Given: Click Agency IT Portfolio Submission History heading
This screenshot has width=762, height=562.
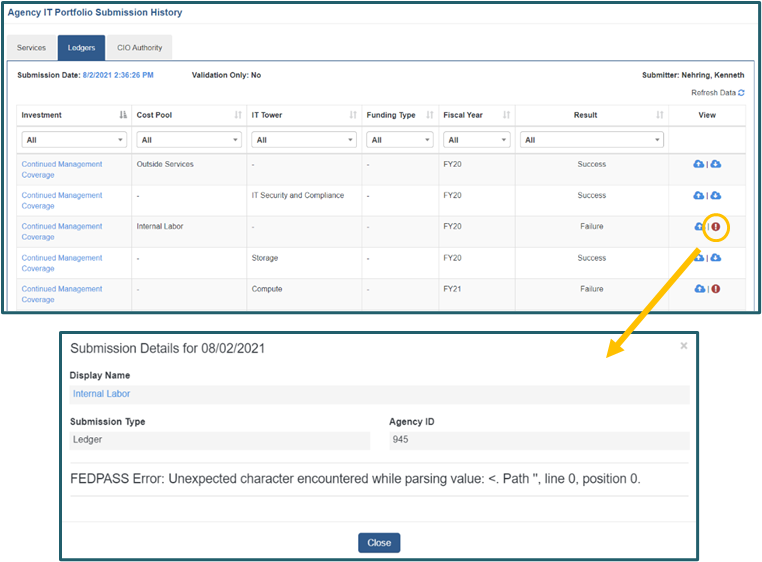Looking at the screenshot, I should pyautogui.click(x=95, y=13).
